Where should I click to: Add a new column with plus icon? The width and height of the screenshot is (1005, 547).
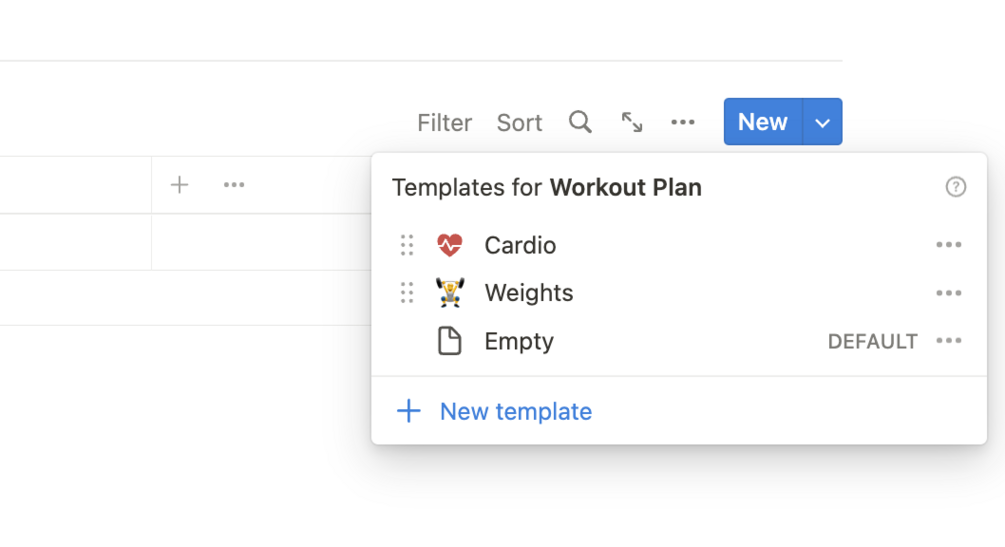(x=180, y=185)
